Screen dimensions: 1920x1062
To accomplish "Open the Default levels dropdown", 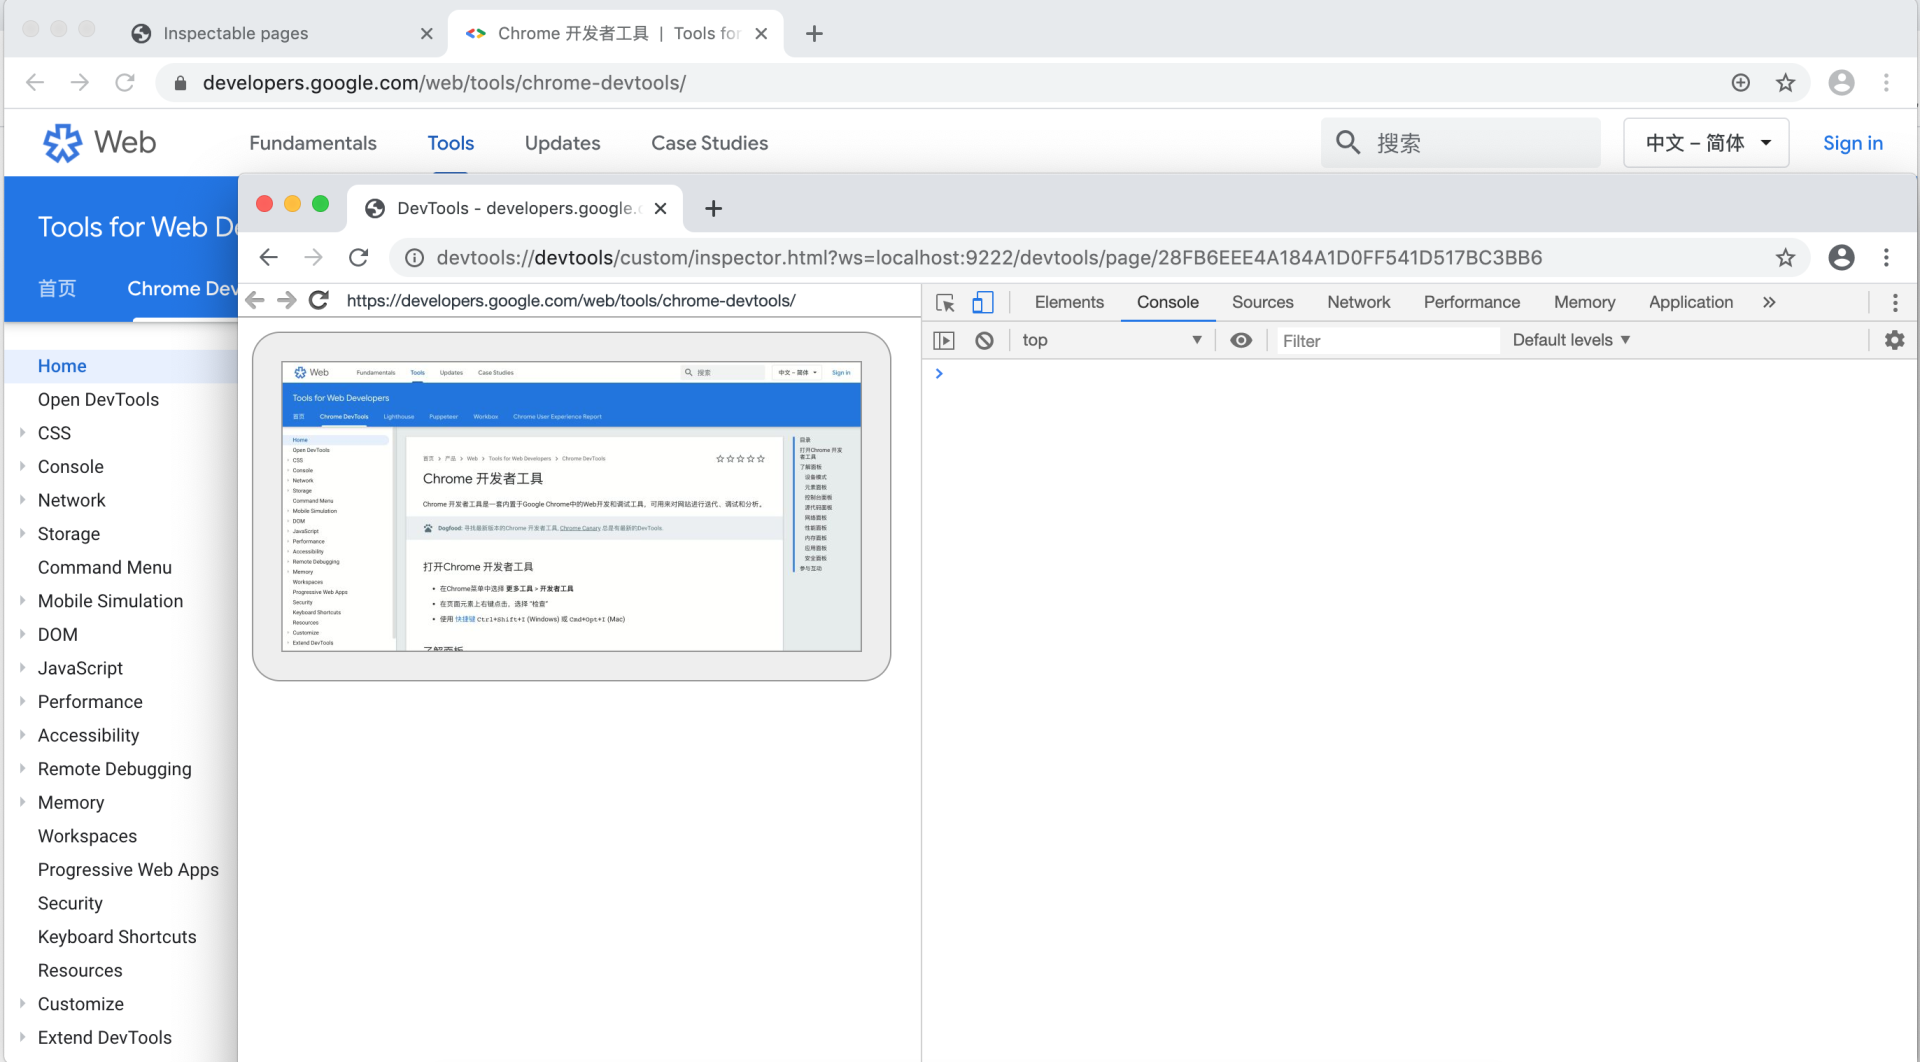I will (x=1570, y=340).
